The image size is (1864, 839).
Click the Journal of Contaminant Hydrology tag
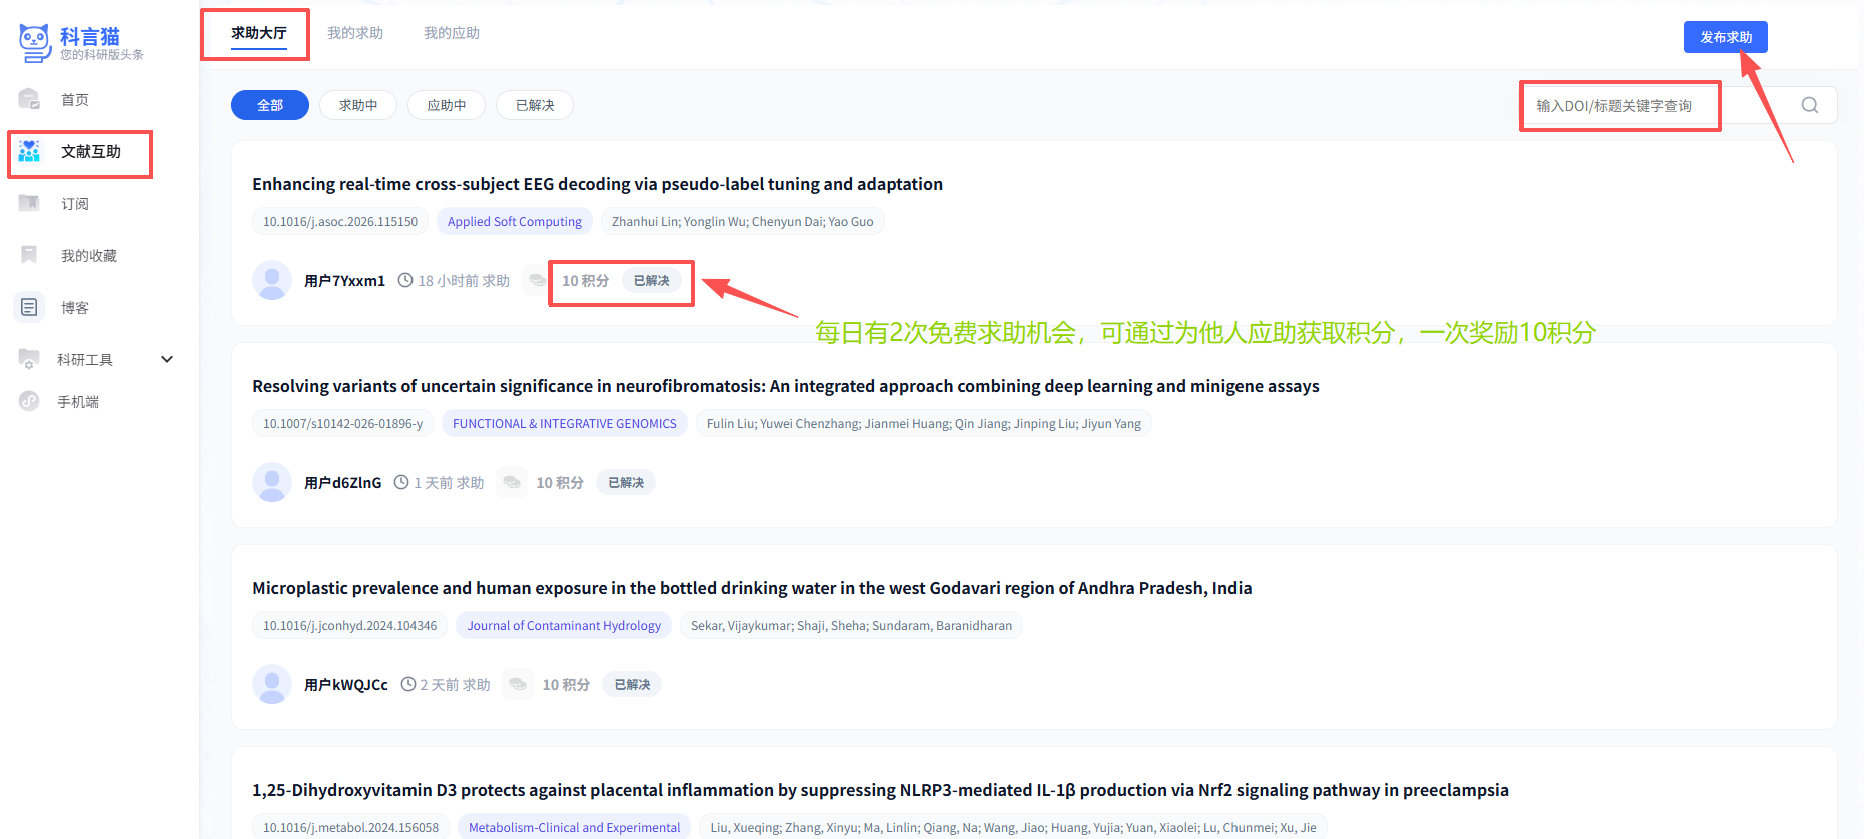tap(564, 625)
